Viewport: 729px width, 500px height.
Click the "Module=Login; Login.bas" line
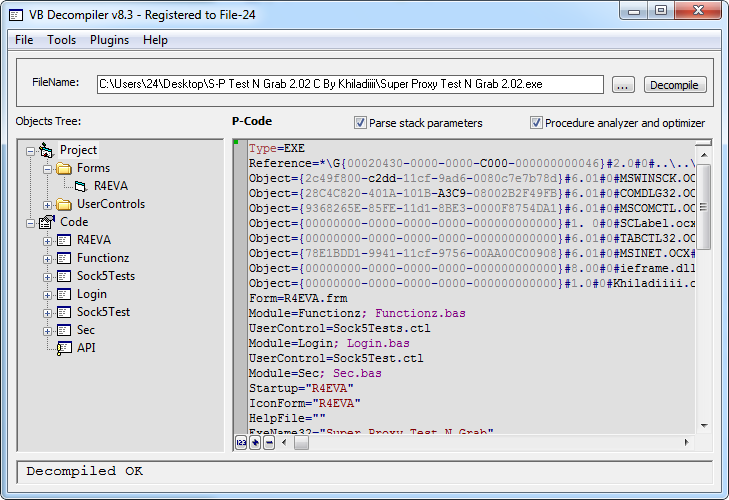coord(329,343)
